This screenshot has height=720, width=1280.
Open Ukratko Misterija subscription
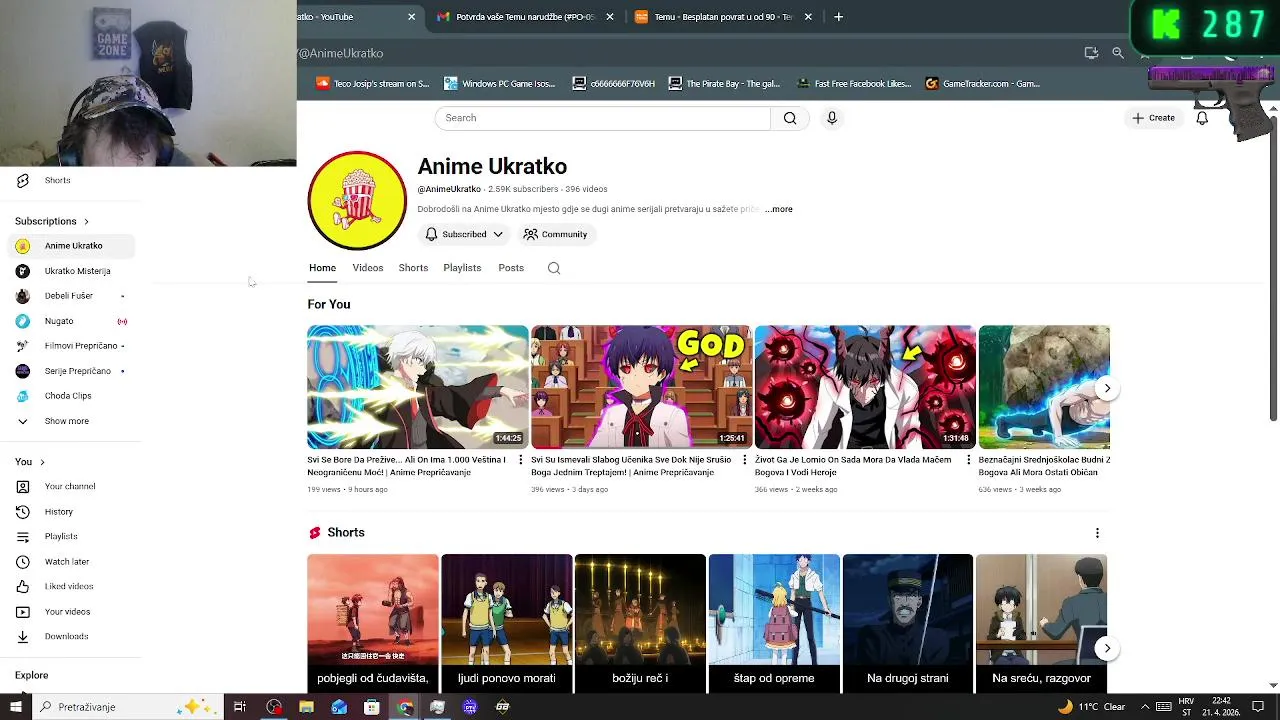pyautogui.click(x=70, y=271)
